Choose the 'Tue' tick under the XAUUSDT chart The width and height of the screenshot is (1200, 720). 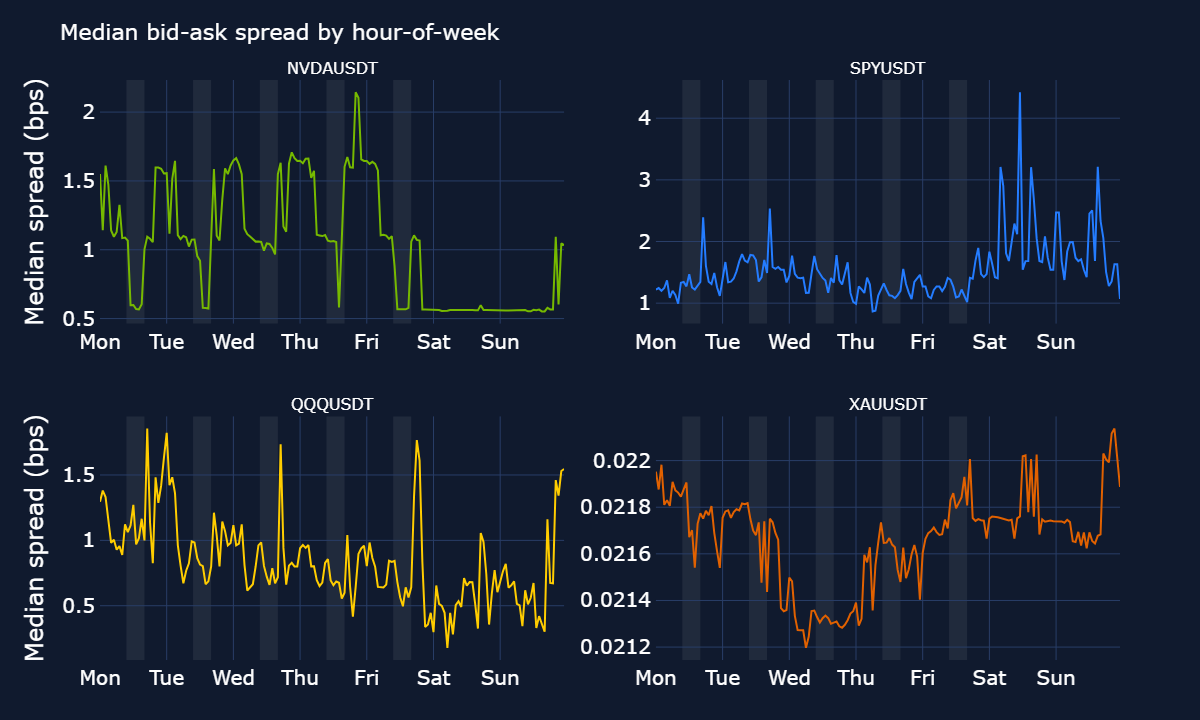(723, 678)
